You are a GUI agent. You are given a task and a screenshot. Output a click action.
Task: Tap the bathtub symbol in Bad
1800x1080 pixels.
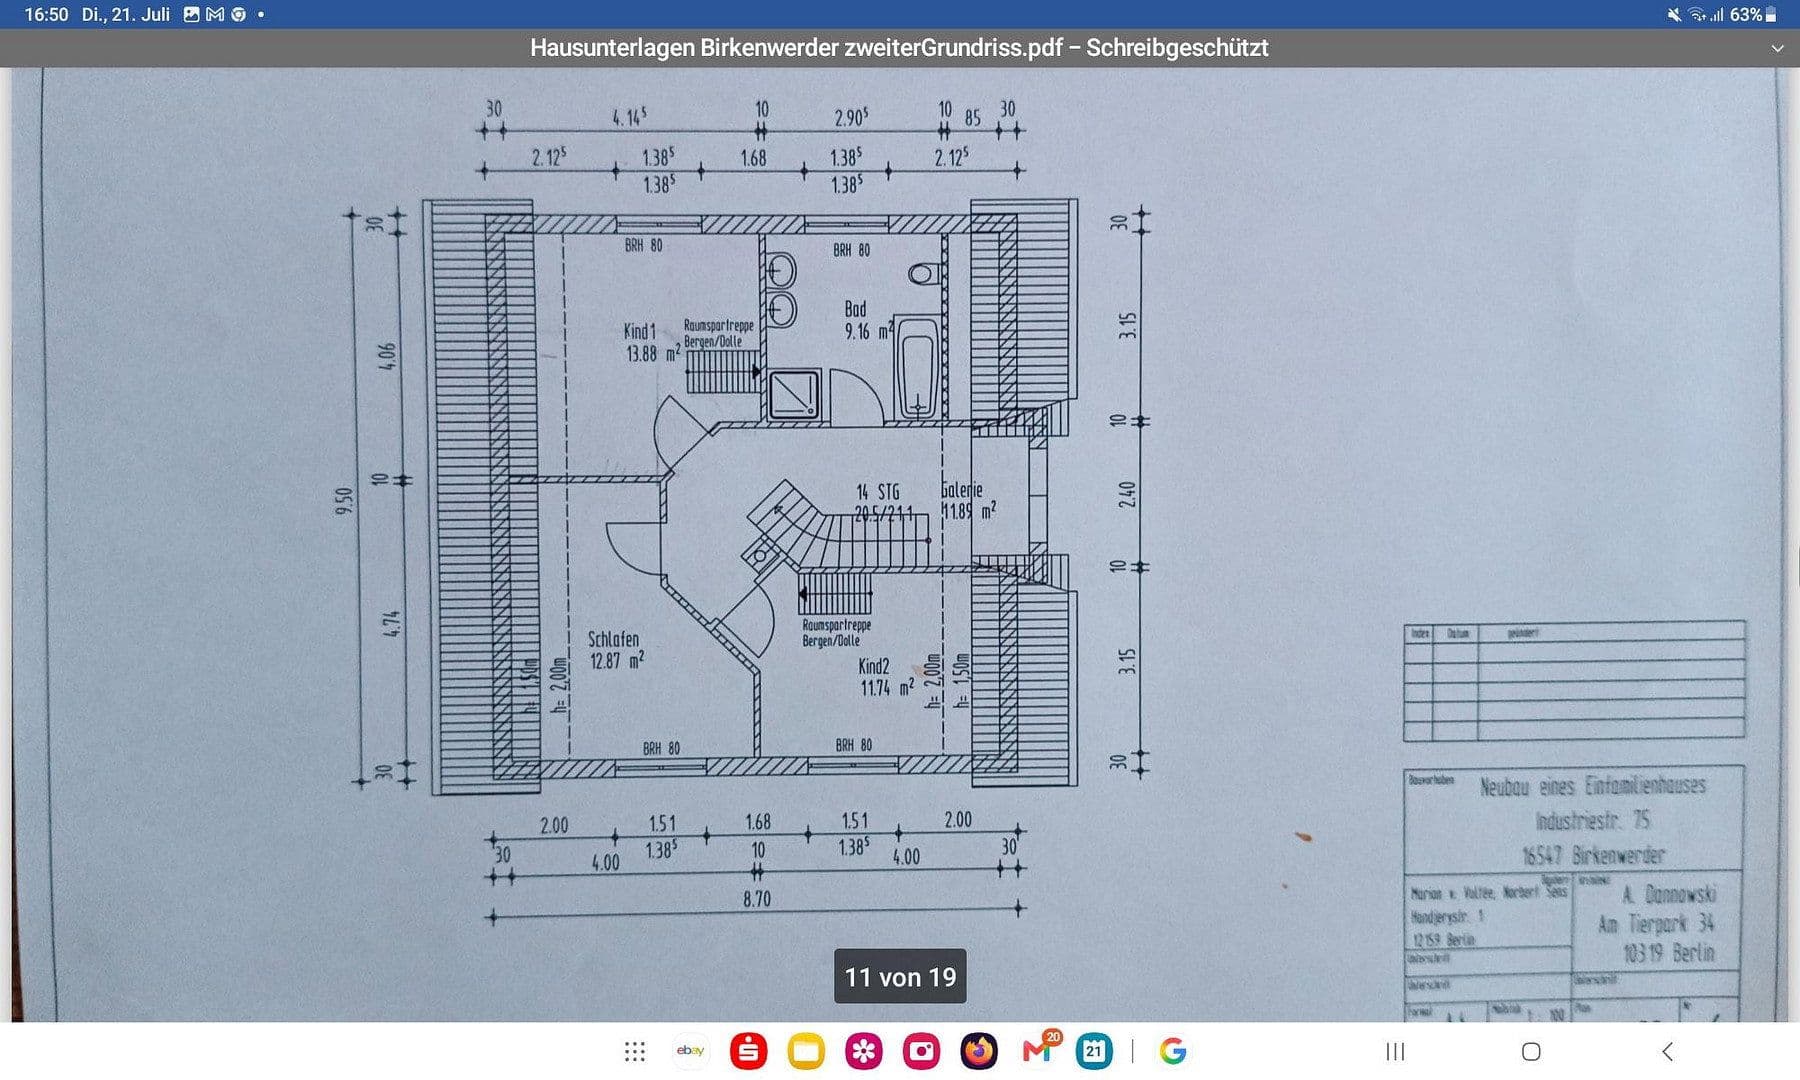coord(917,367)
